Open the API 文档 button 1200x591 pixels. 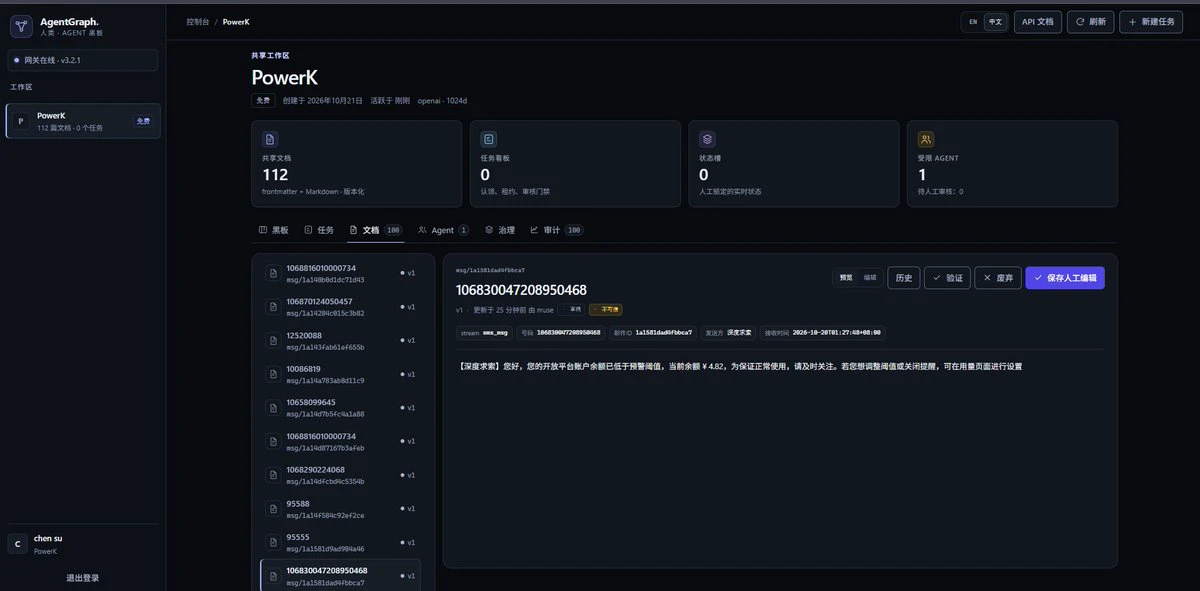click(1038, 21)
